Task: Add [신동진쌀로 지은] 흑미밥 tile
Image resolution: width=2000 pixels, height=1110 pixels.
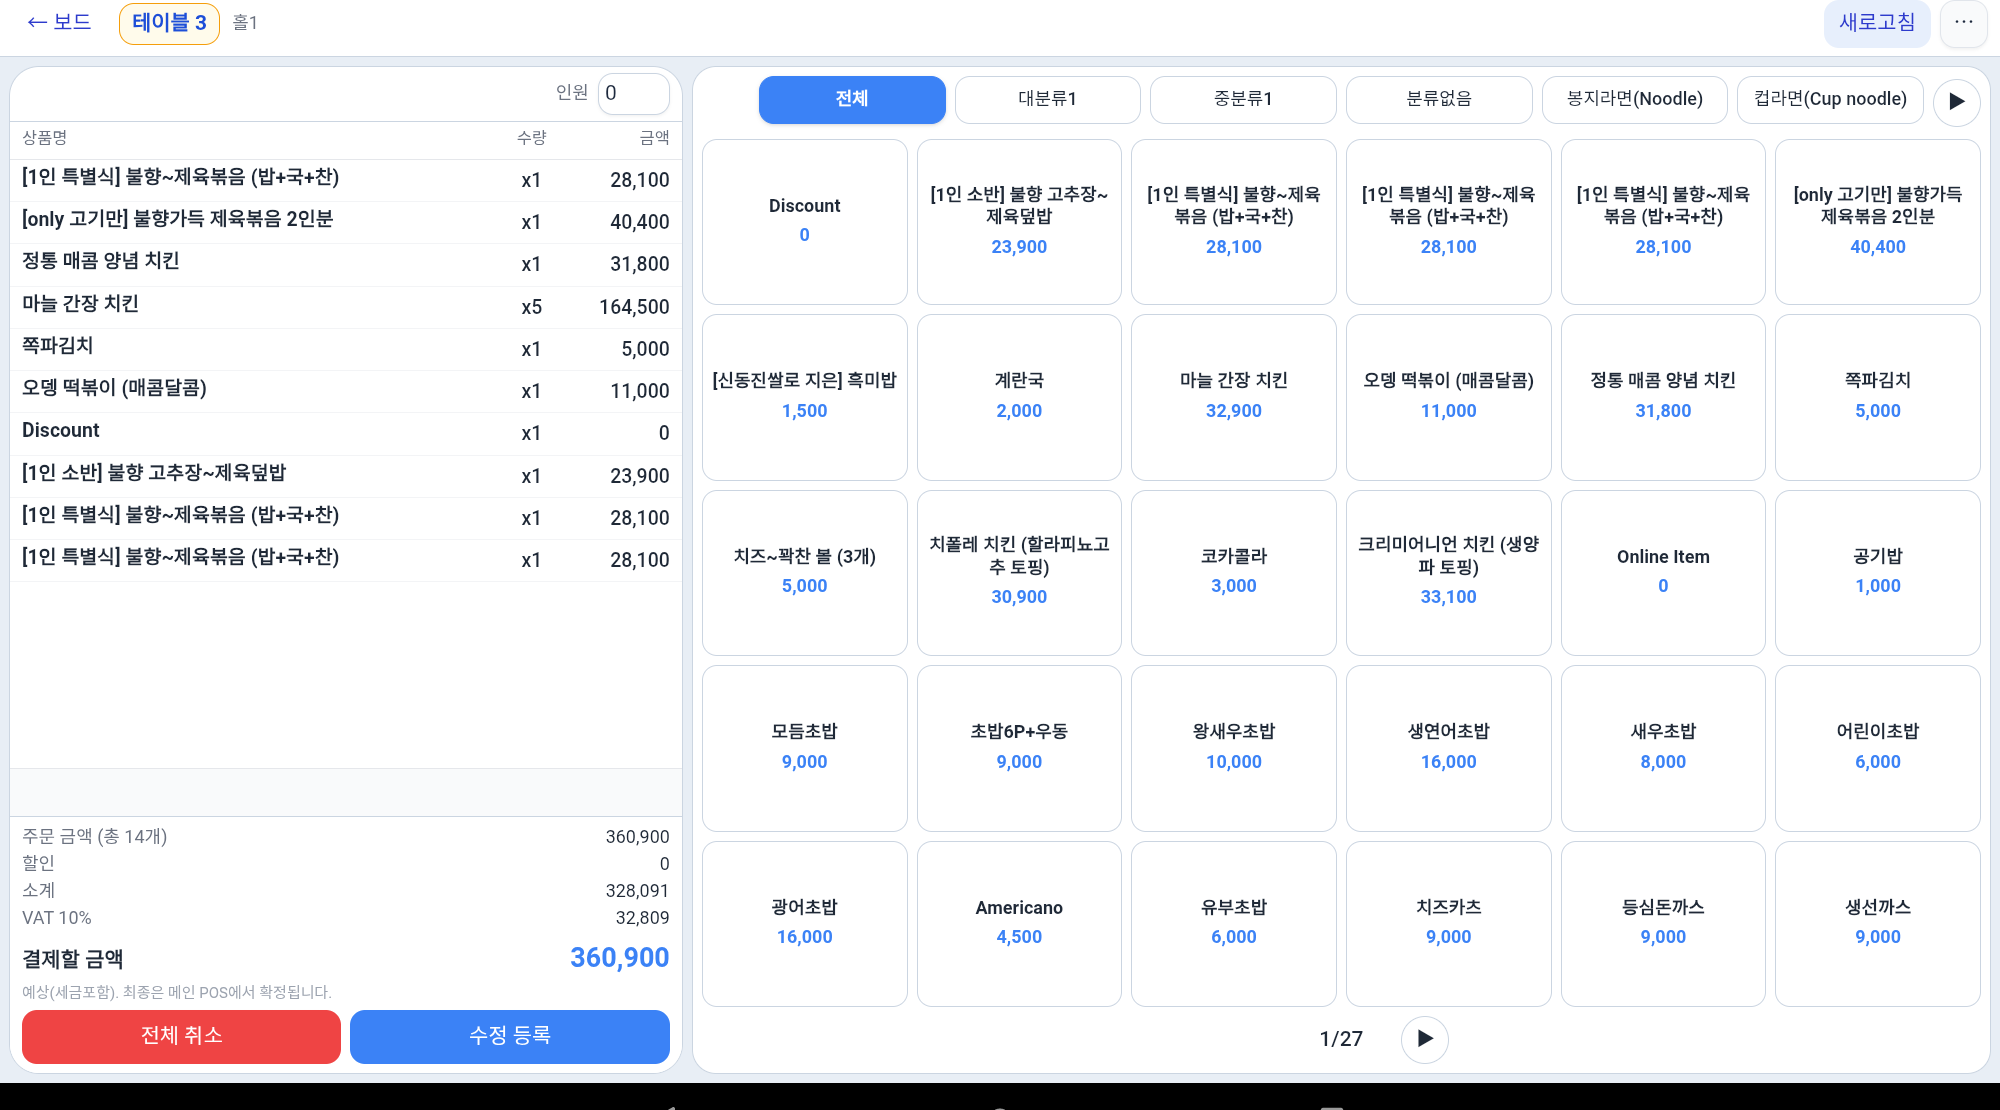Action: tap(804, 397)
